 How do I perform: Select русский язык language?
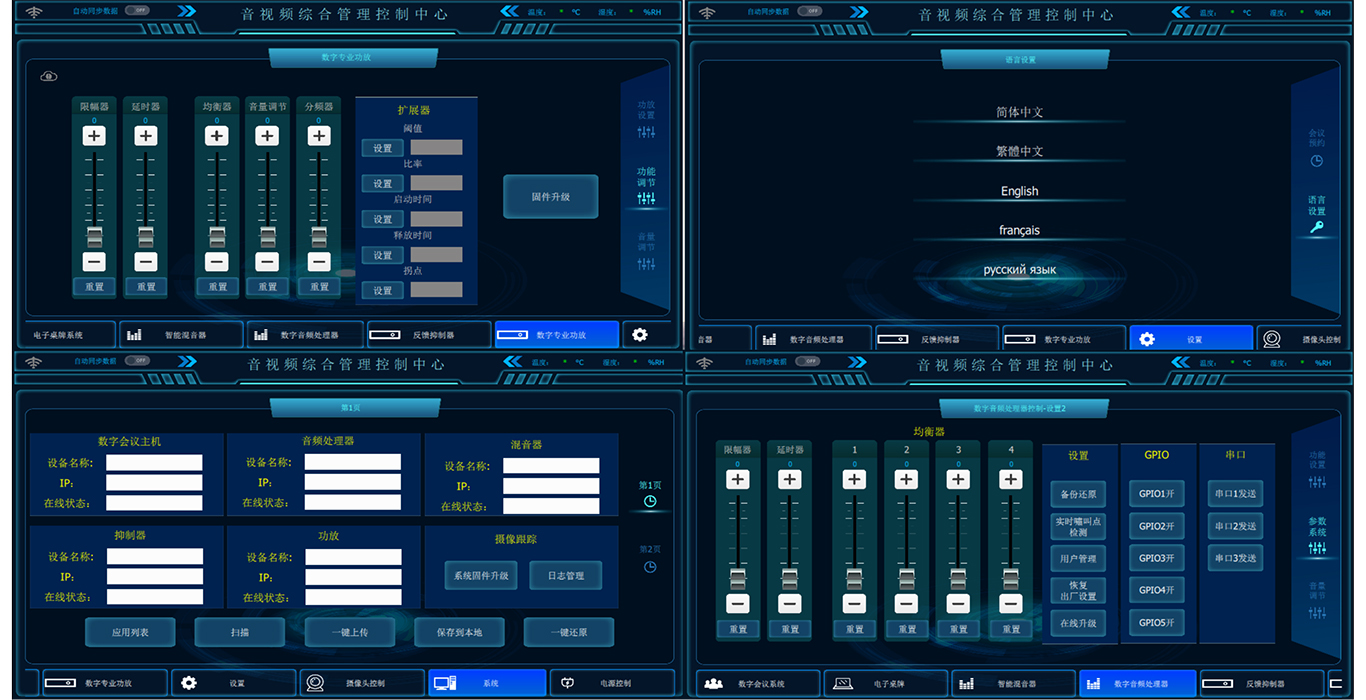click(1020, 270)
